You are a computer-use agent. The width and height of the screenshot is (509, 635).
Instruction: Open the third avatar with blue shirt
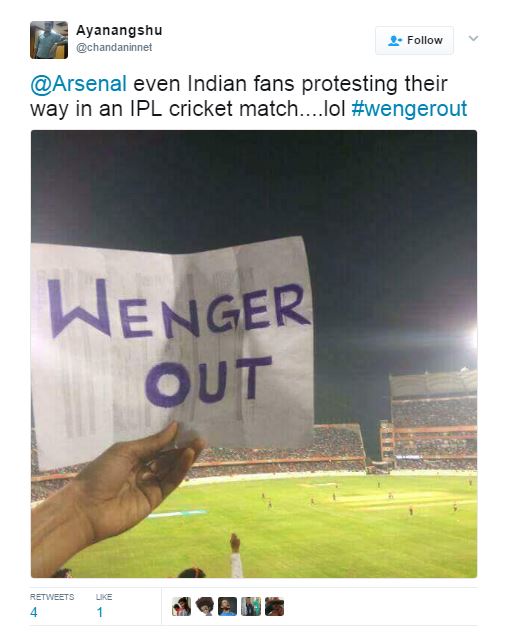coord(228,606)
